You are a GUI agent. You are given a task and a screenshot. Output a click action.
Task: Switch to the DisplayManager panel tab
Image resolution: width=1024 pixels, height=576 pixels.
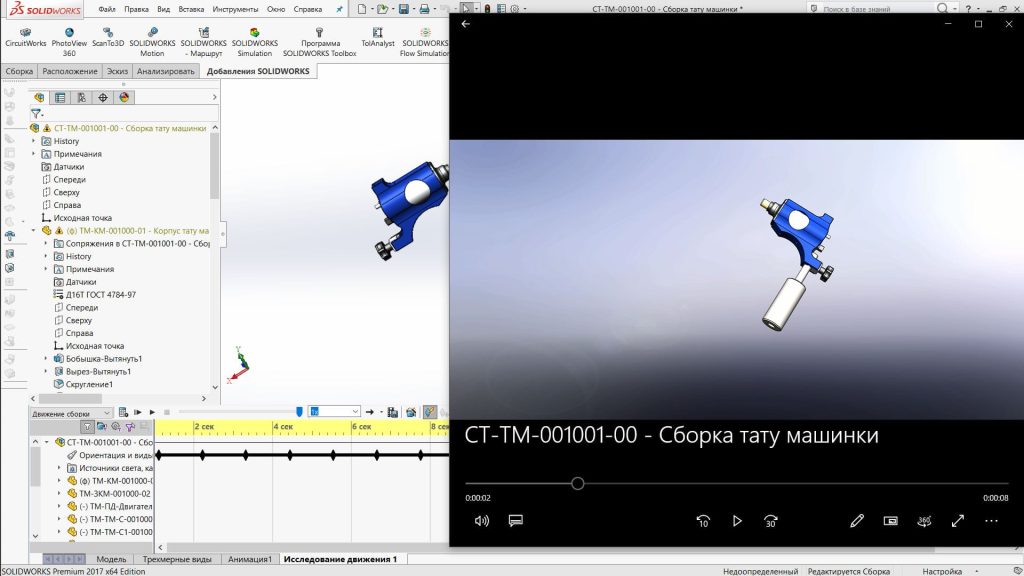(124, 97)
